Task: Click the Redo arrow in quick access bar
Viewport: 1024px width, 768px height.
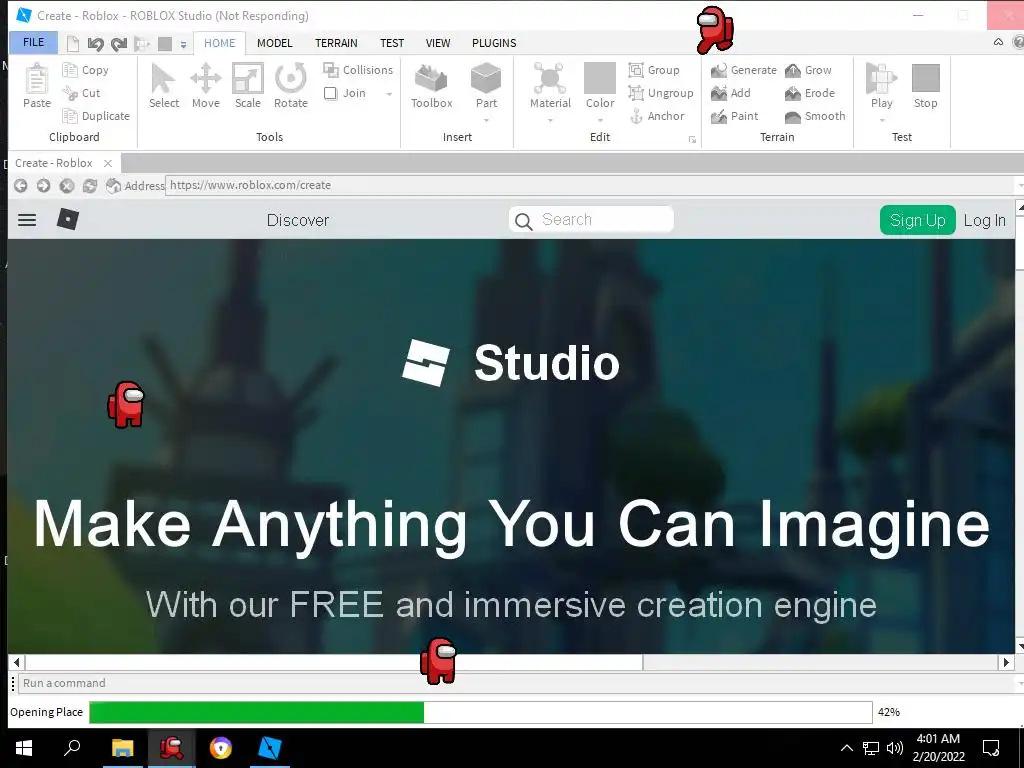Action: (x=119, y=44)
